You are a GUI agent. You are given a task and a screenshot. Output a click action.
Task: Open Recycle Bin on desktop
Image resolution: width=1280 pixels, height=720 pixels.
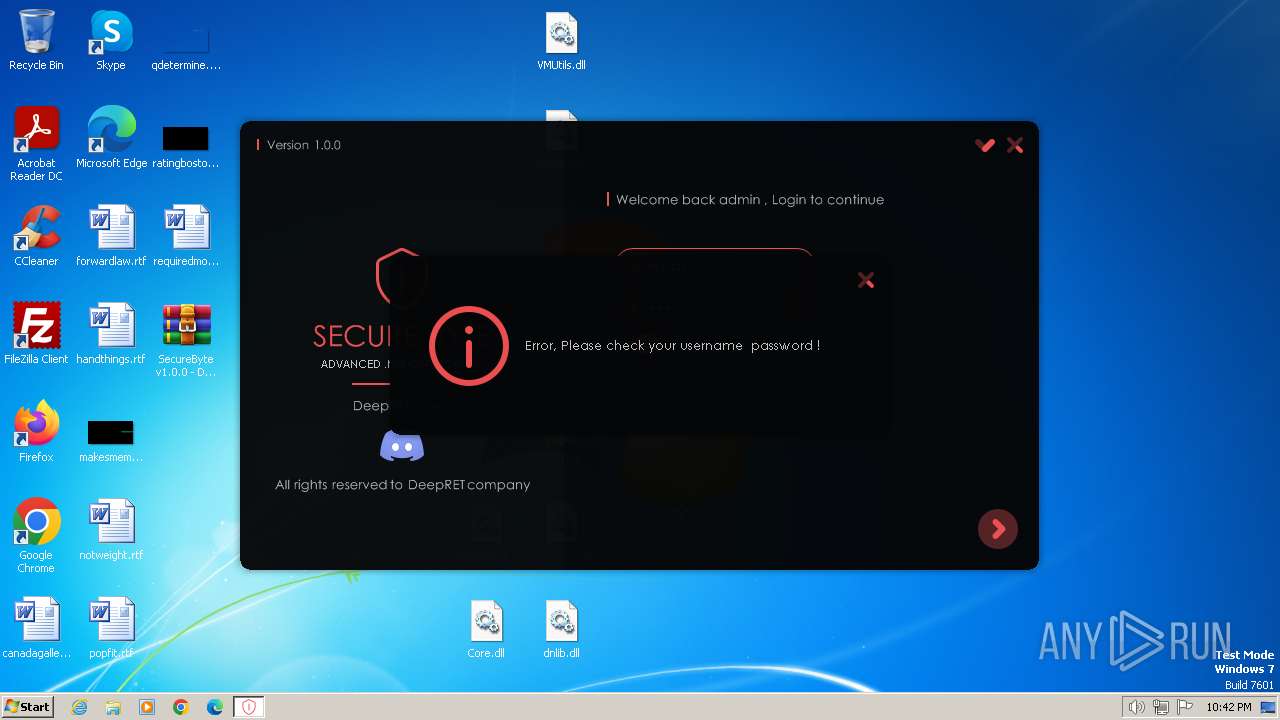(x=36, y=41)
